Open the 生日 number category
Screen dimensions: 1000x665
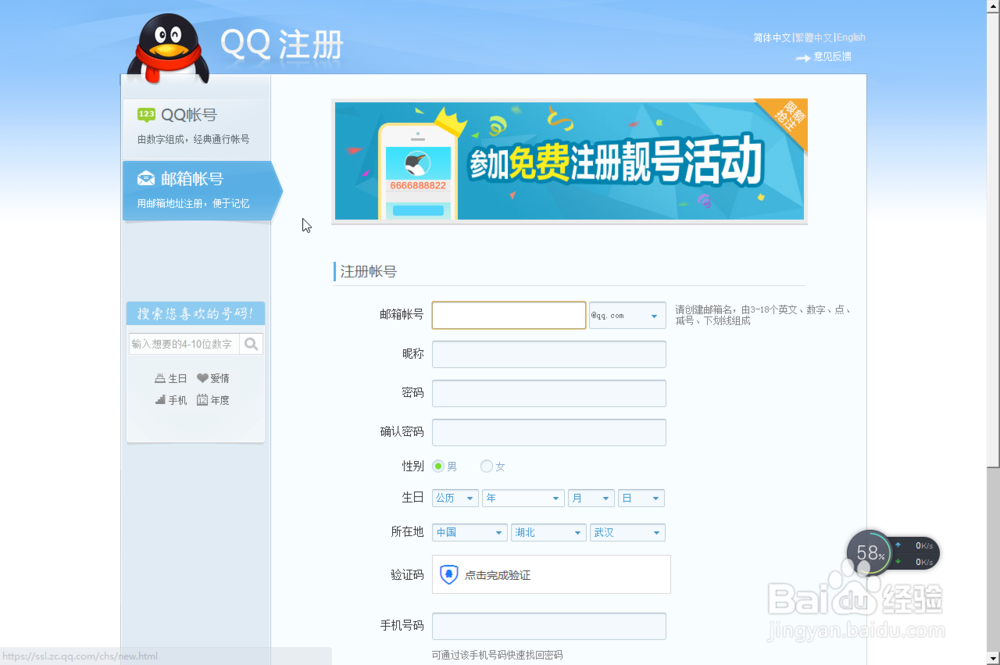[171, 379]
